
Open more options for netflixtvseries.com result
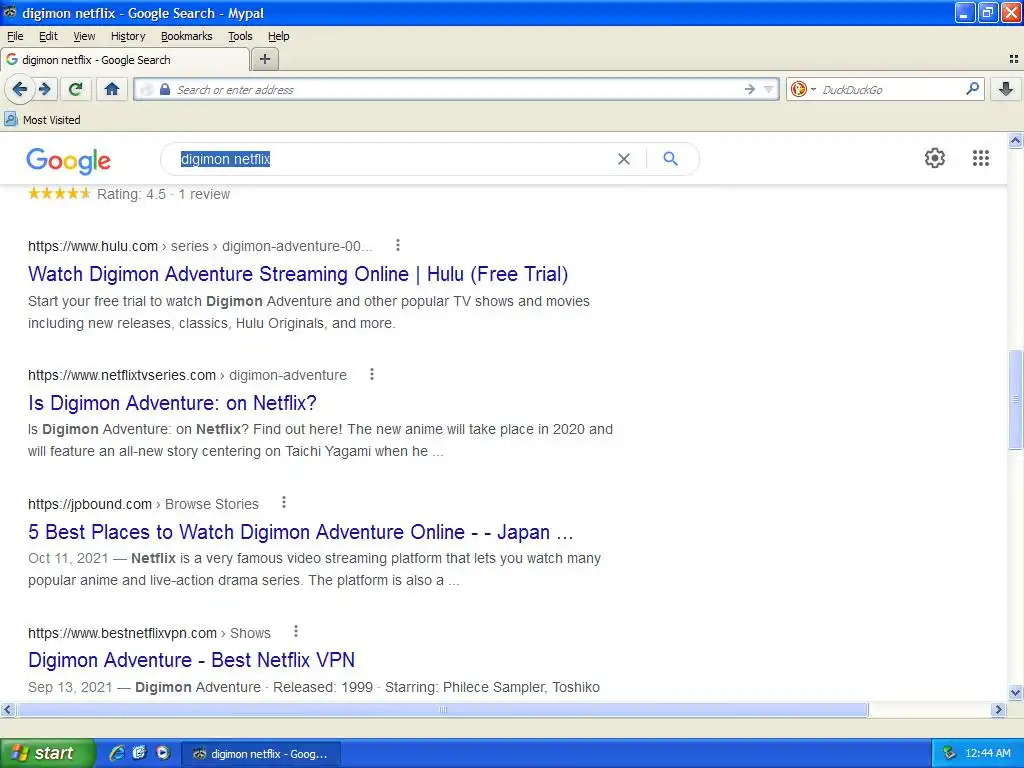372,374
